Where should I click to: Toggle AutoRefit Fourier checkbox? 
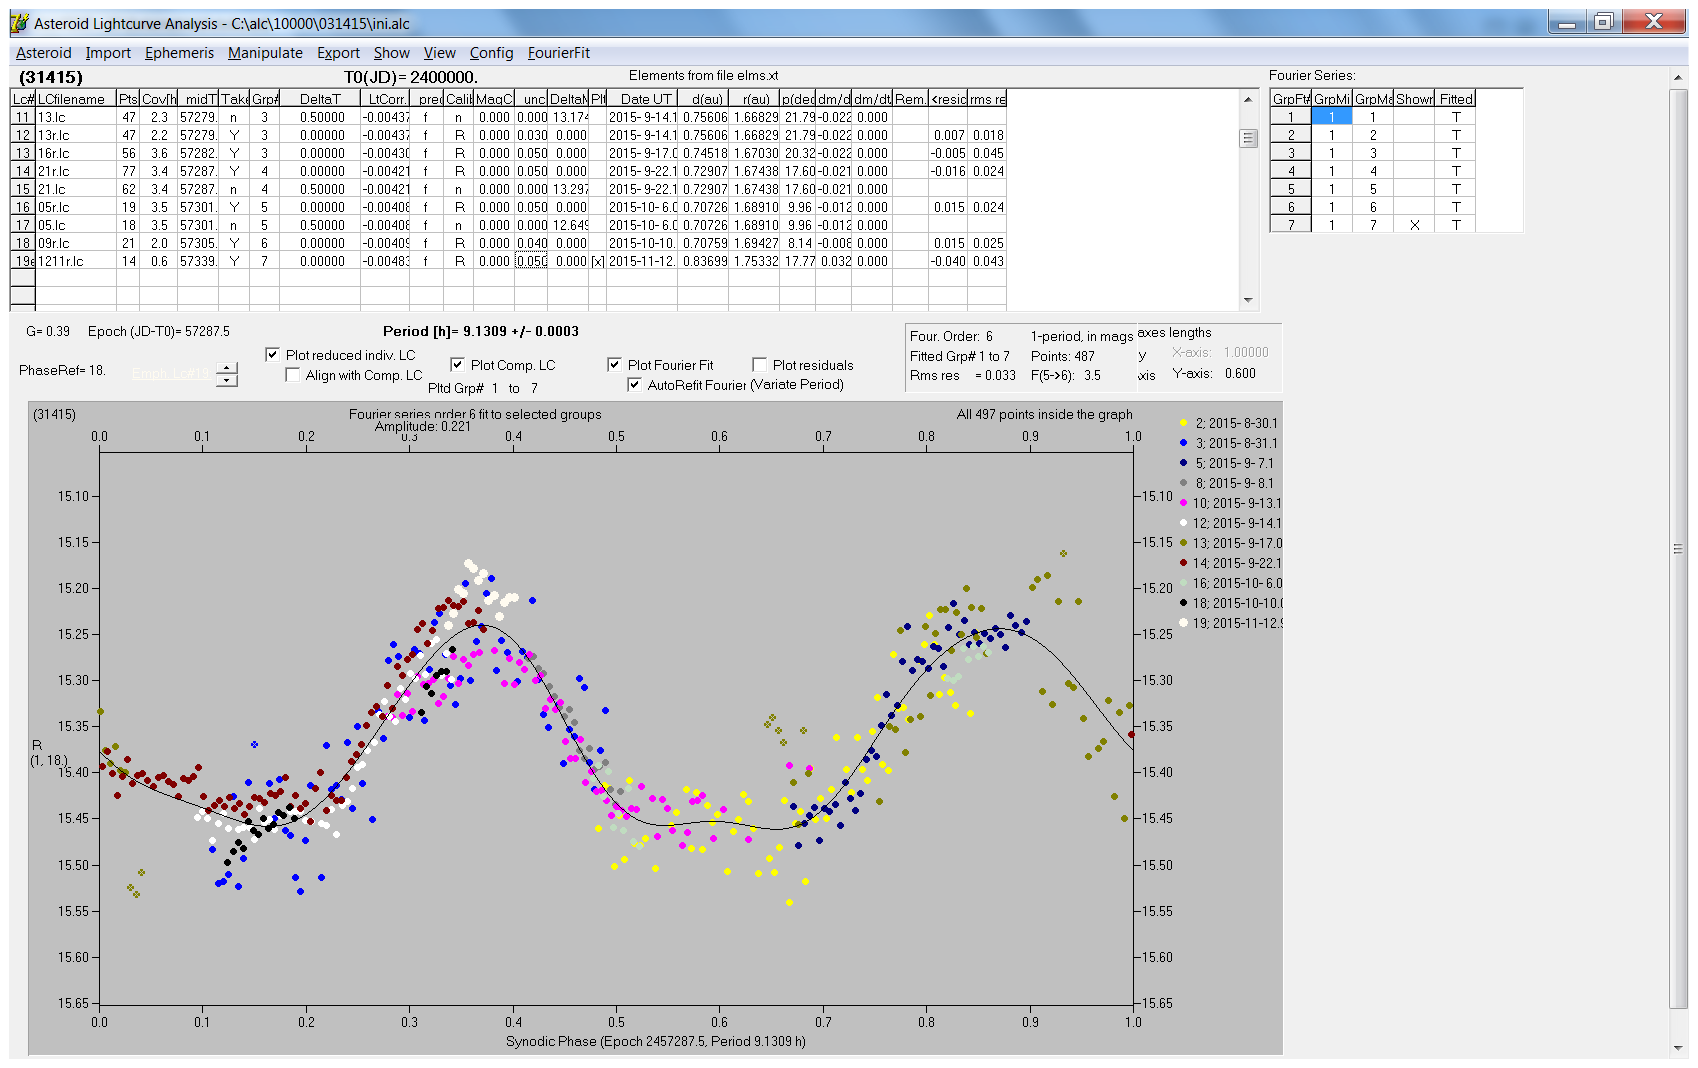pos(634,385)
